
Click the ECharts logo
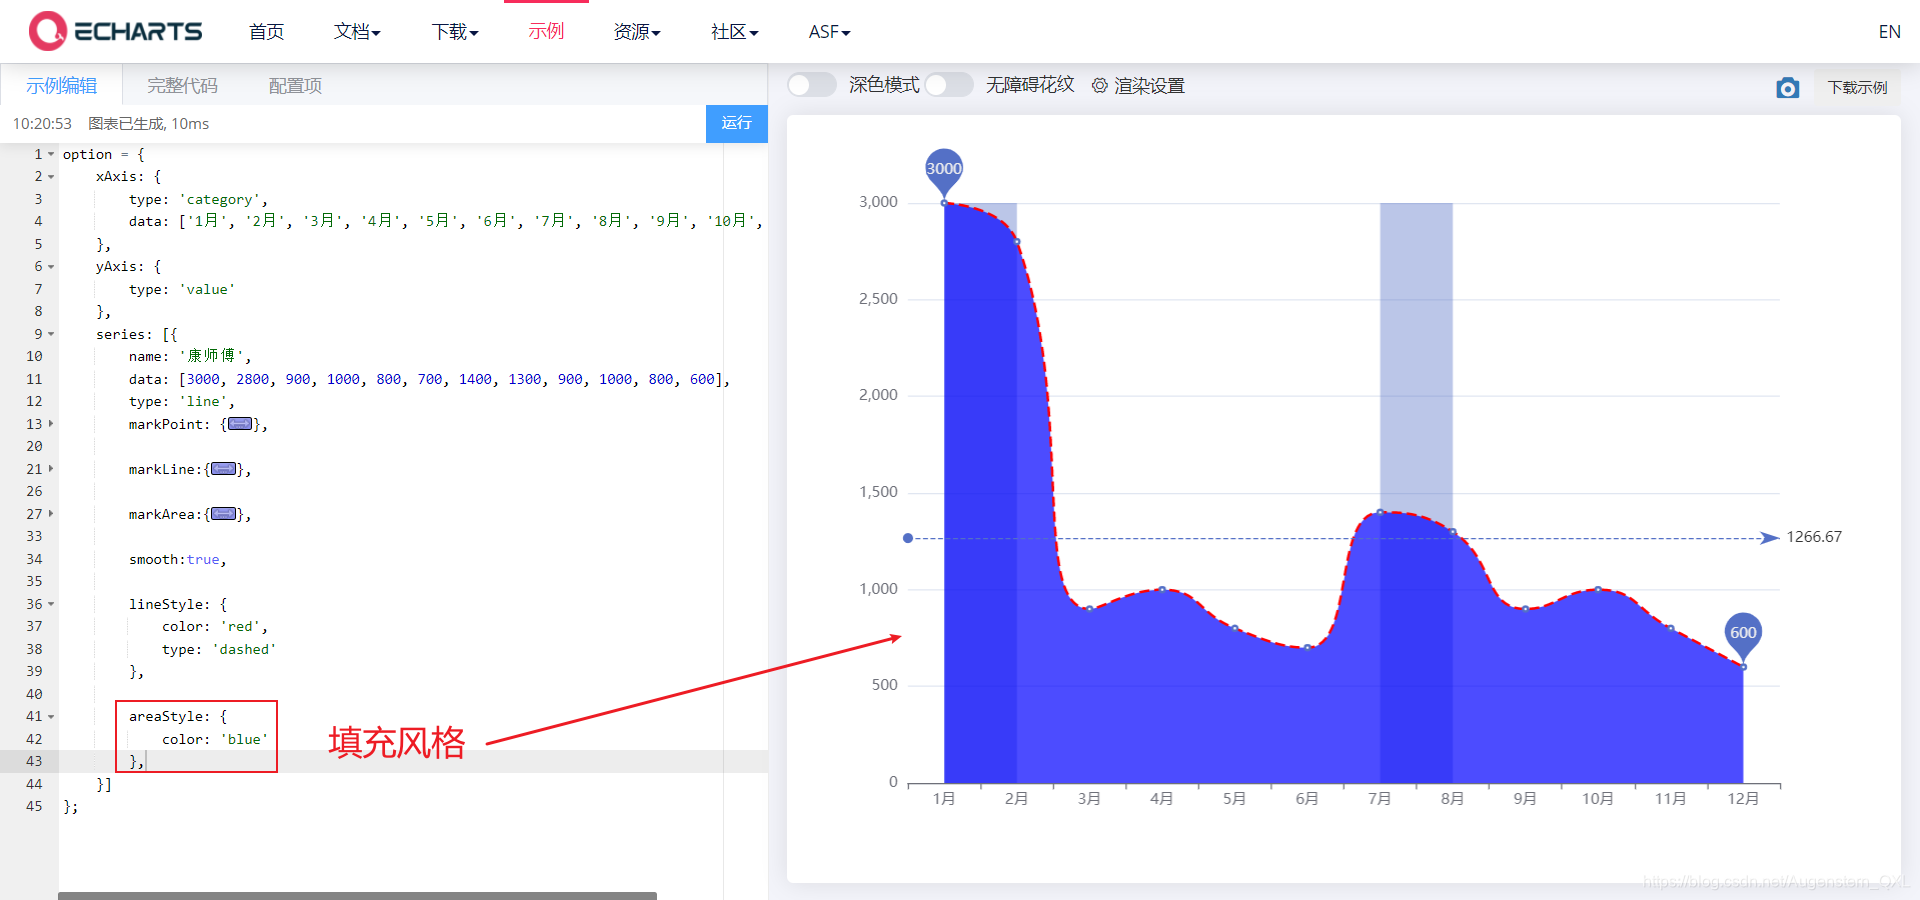tap(115, 31)
